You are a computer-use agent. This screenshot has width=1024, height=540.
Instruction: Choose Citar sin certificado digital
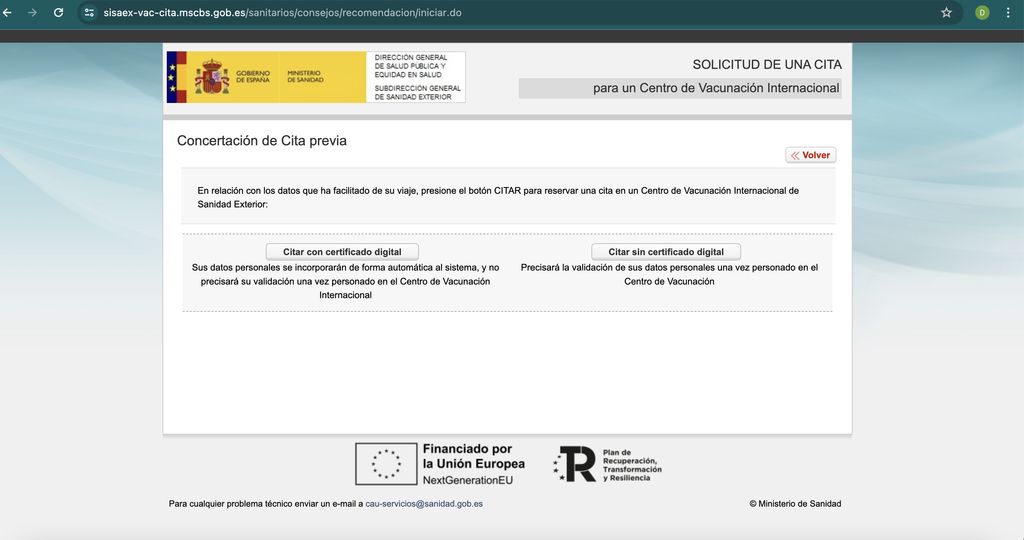pos(666,251)
